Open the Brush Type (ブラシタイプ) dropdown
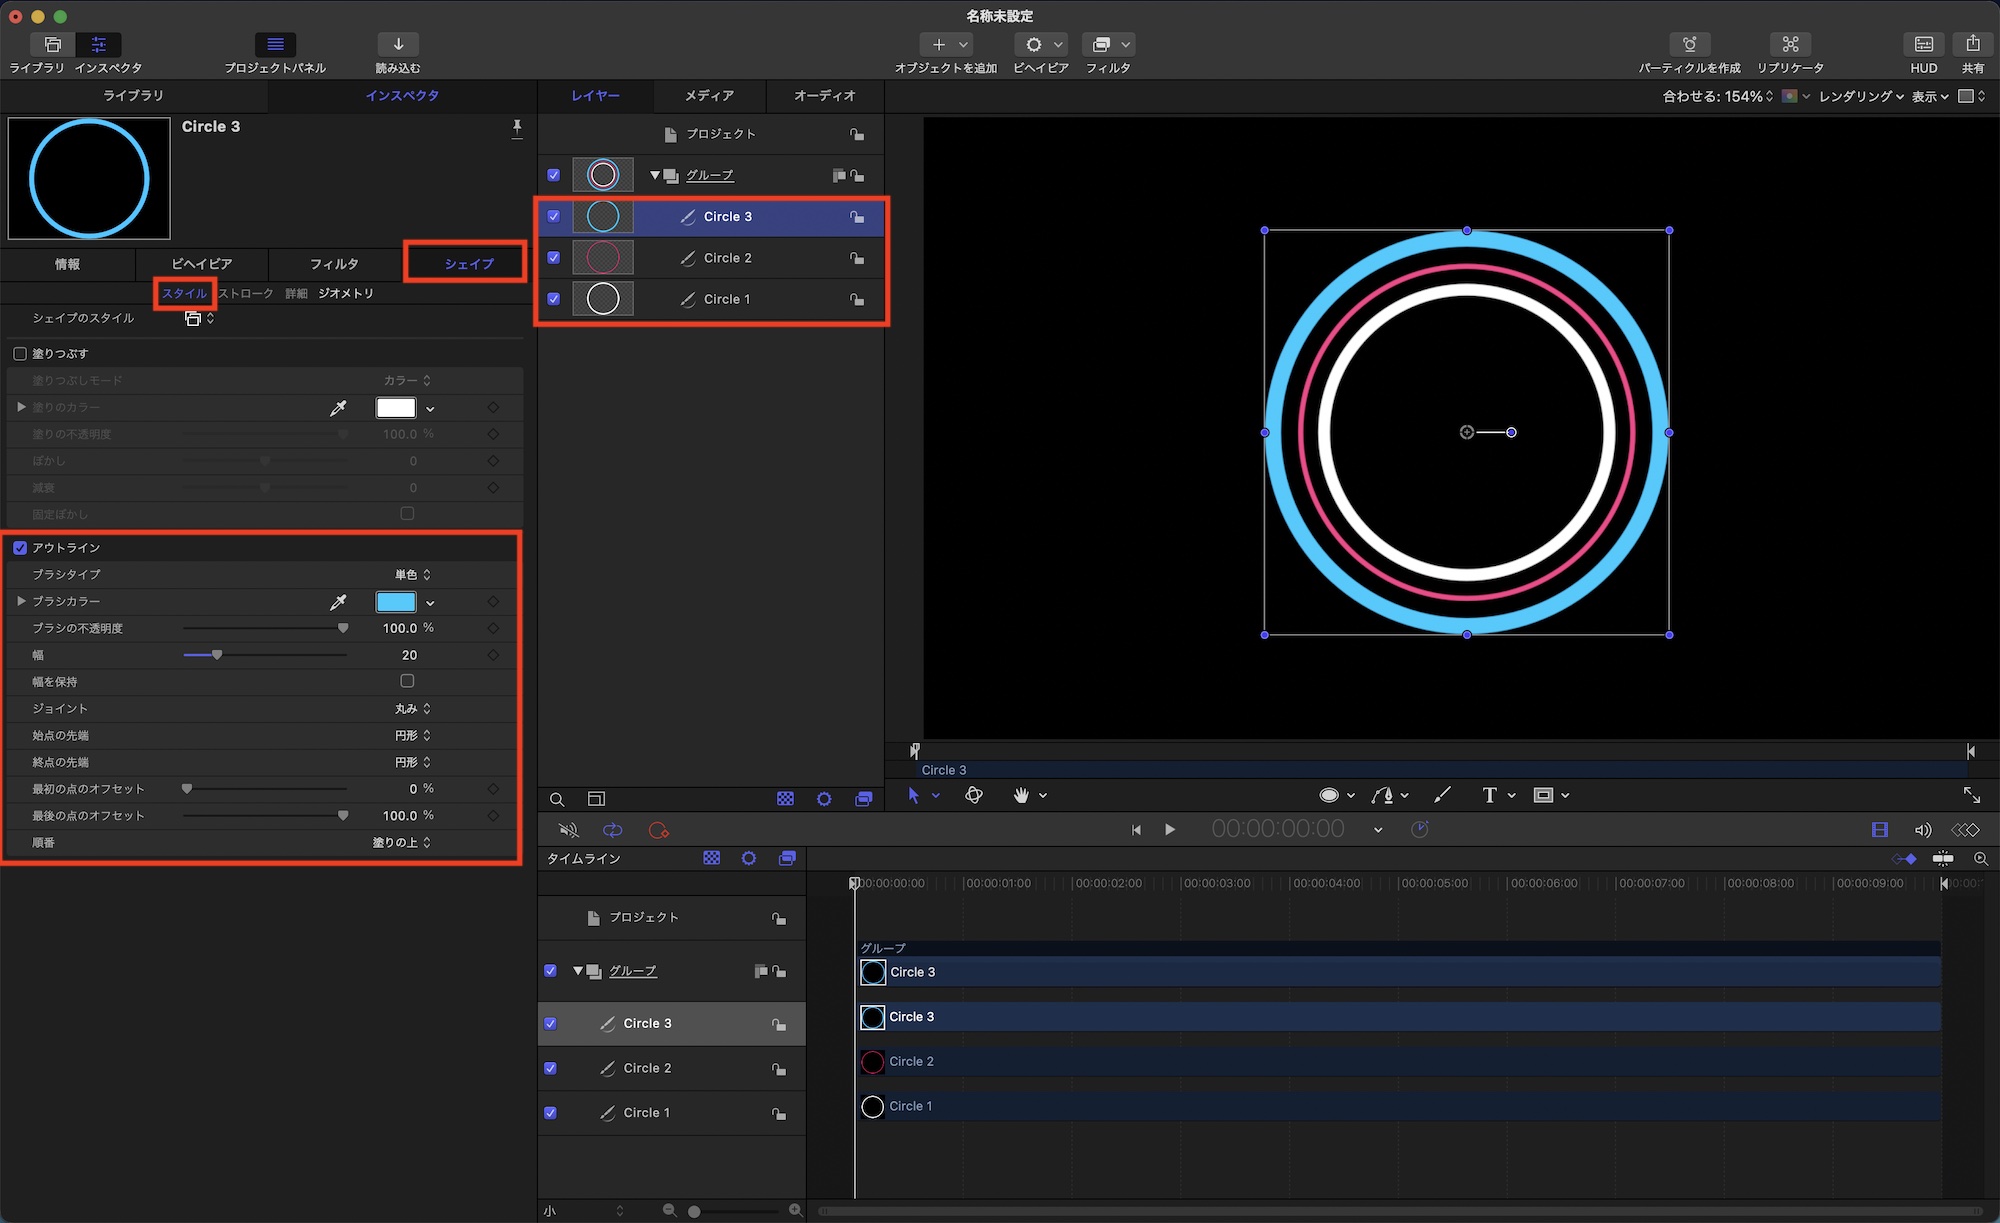The image size is (2000, 1223). [x=412, y=575]
